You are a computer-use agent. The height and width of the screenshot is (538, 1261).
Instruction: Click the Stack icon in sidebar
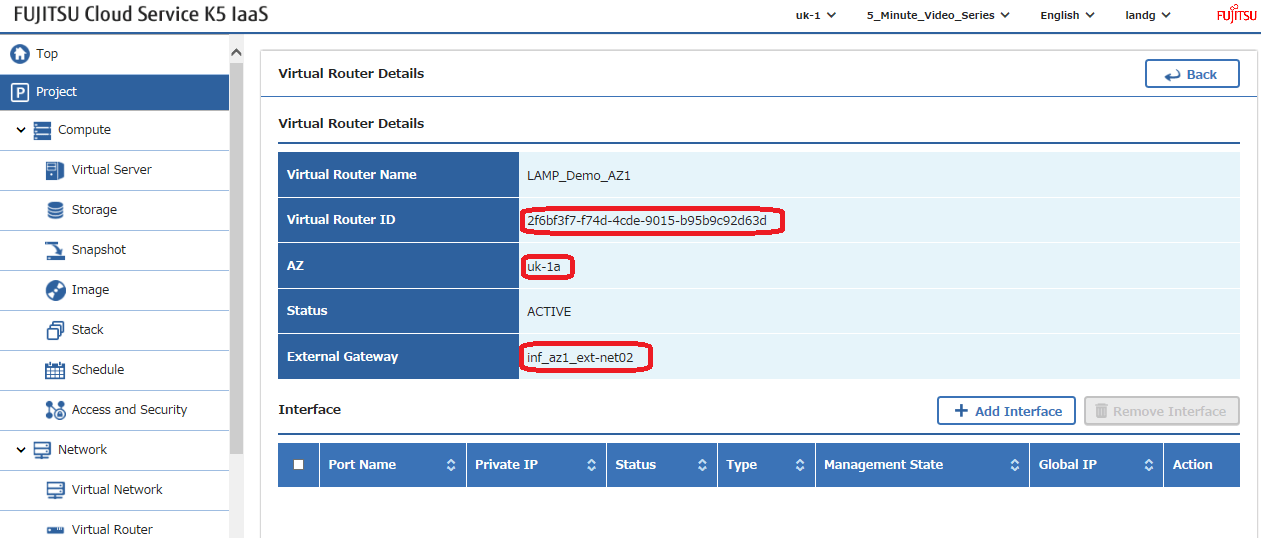click(x=55, y=330)
